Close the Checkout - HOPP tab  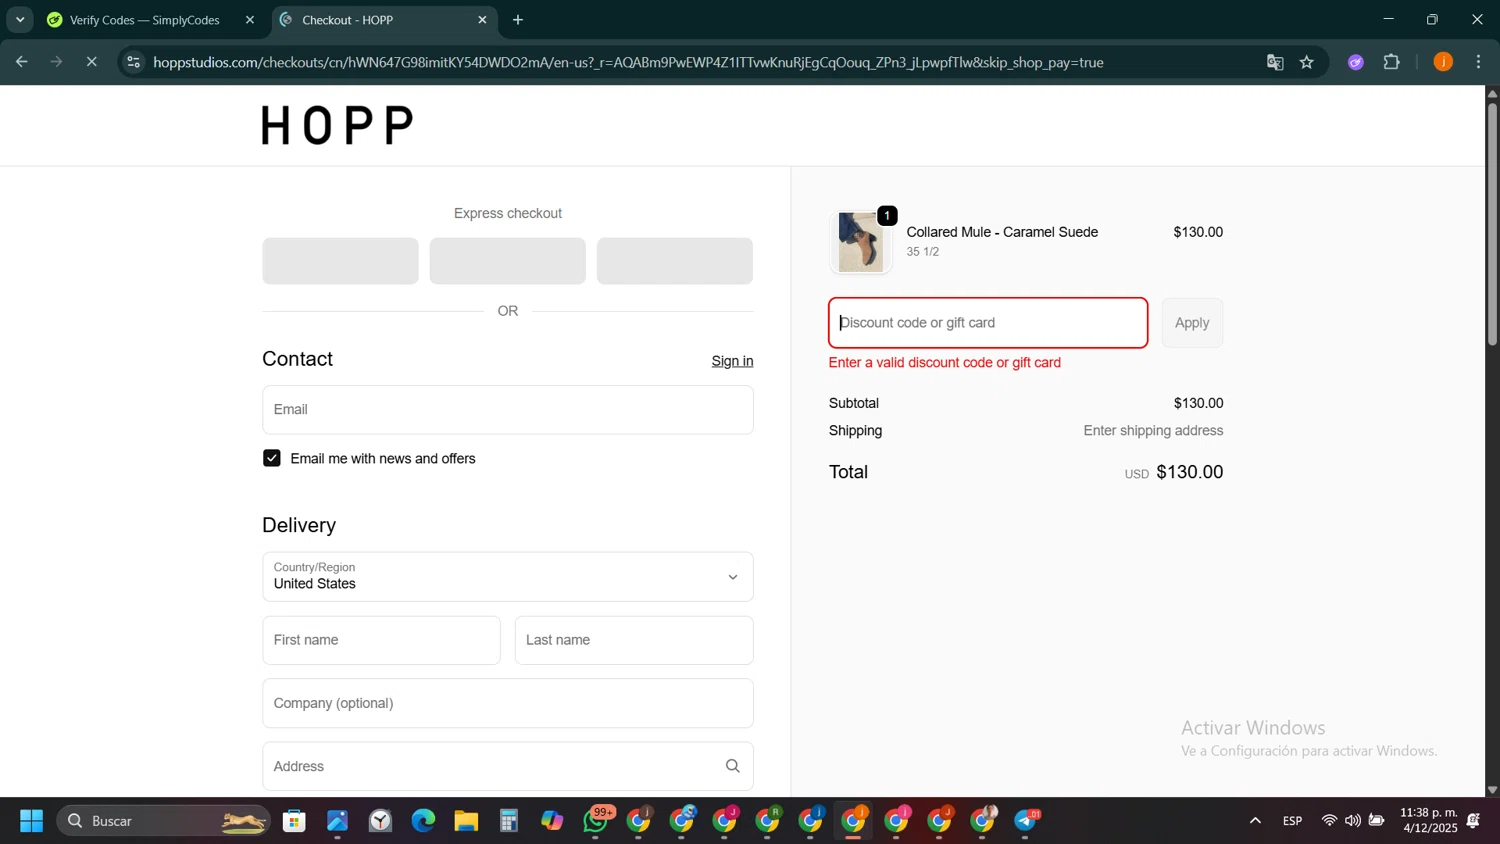pyautogui.click(x=482, y=20)
